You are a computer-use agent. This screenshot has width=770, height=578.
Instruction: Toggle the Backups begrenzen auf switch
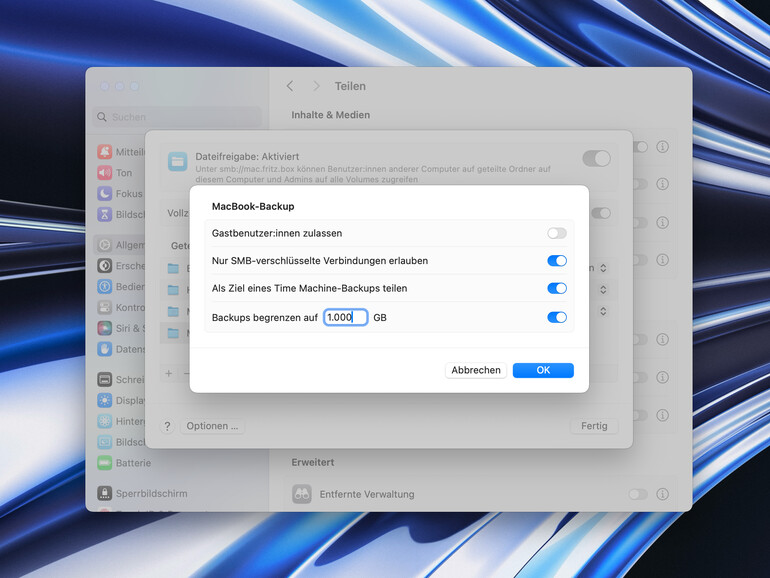coord(557,317)
